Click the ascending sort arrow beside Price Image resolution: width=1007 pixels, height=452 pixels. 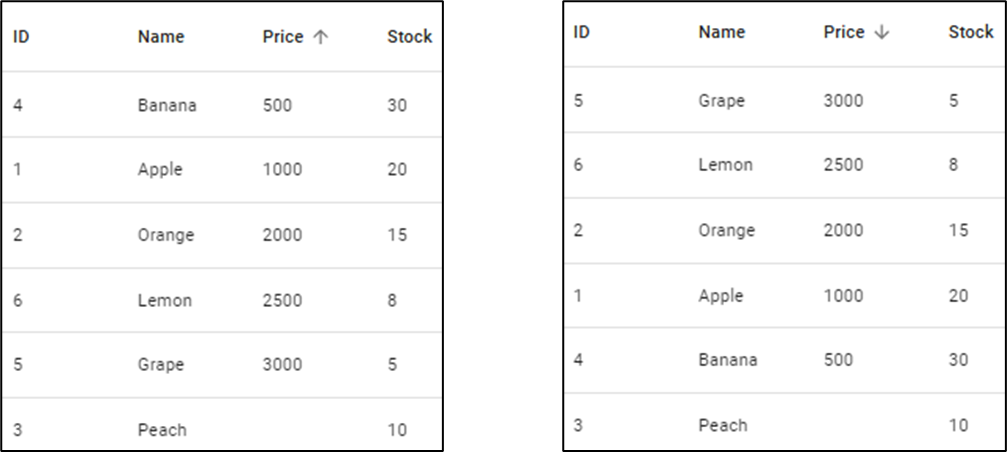(320, 37)
